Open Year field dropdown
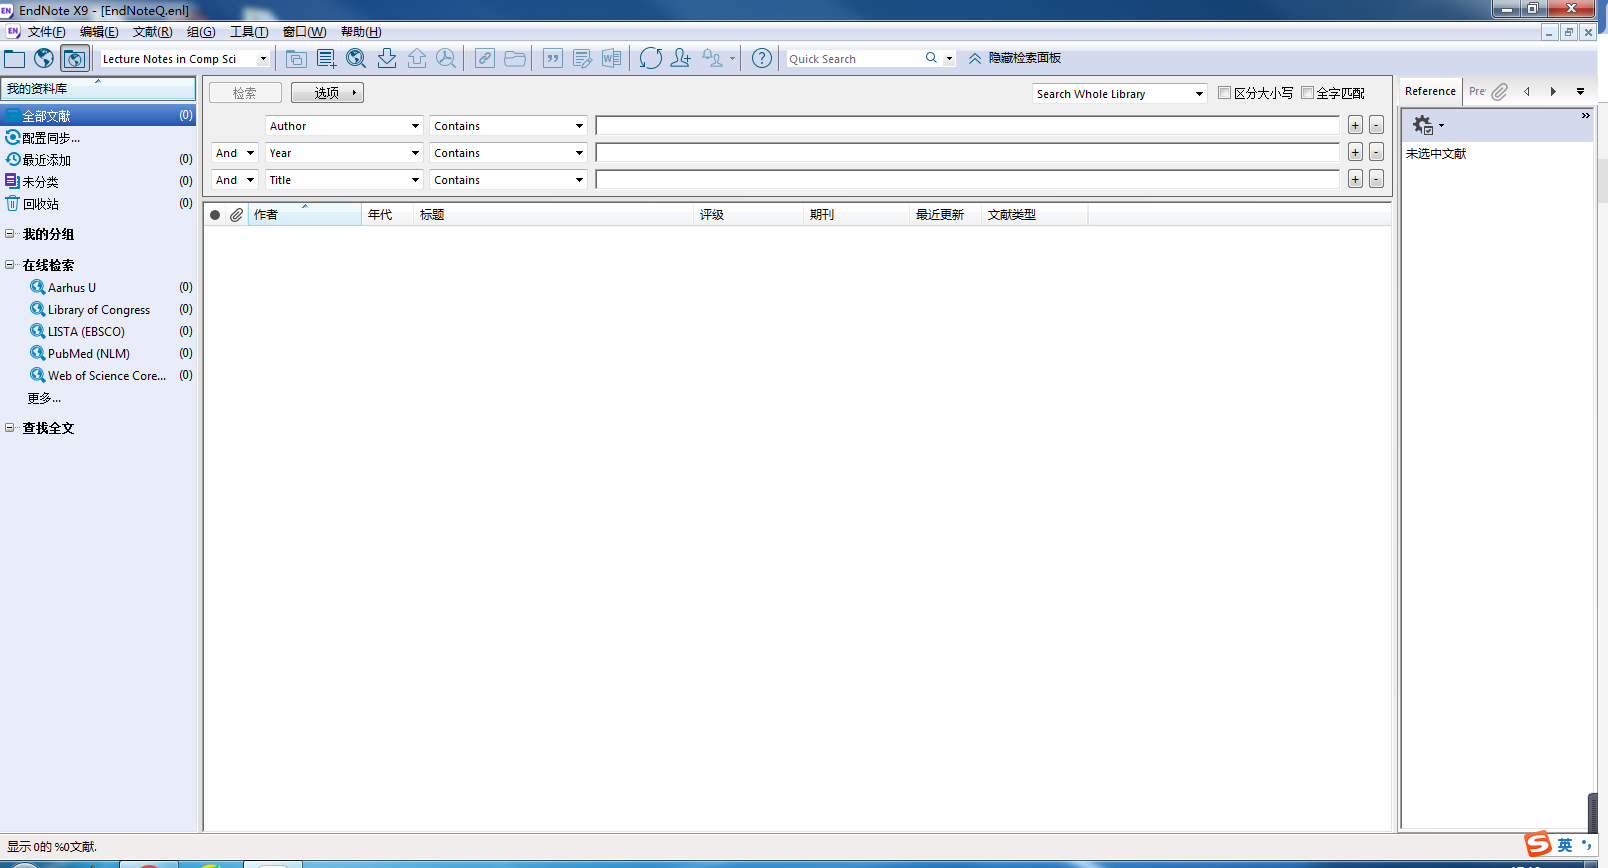The height and width of the screenshot is (868, 1608). point(415,153)
